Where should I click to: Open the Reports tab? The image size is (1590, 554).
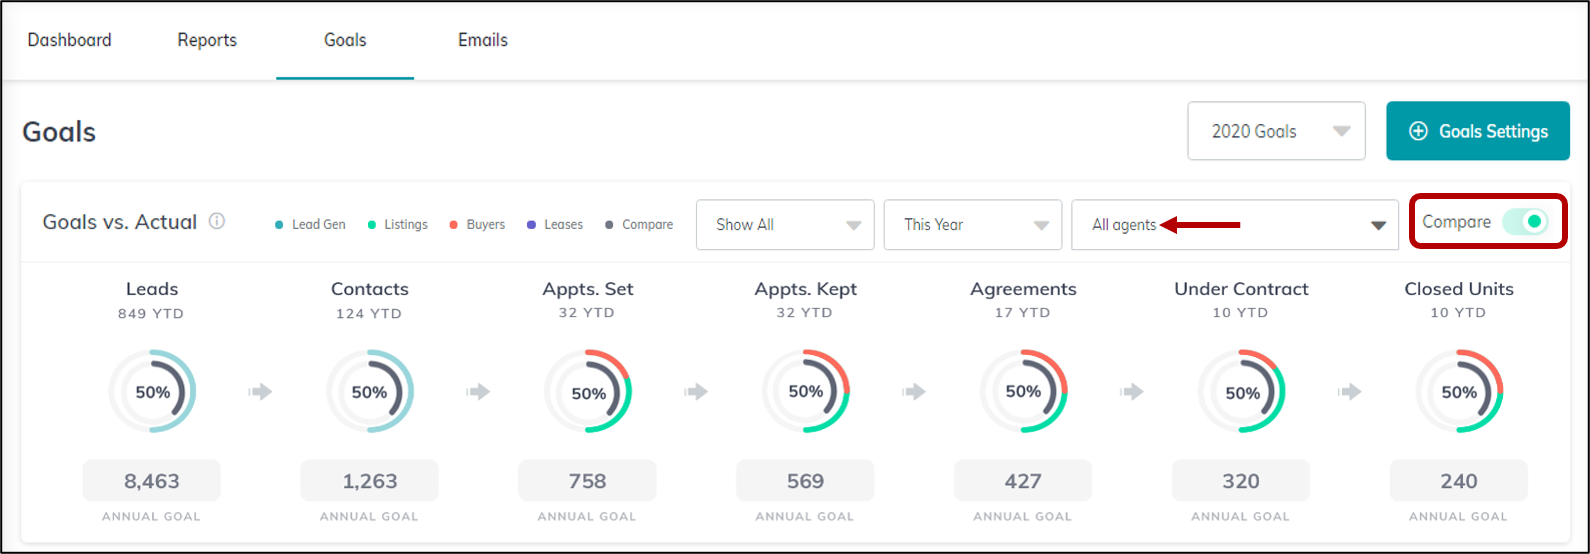(x=207, y=40)
